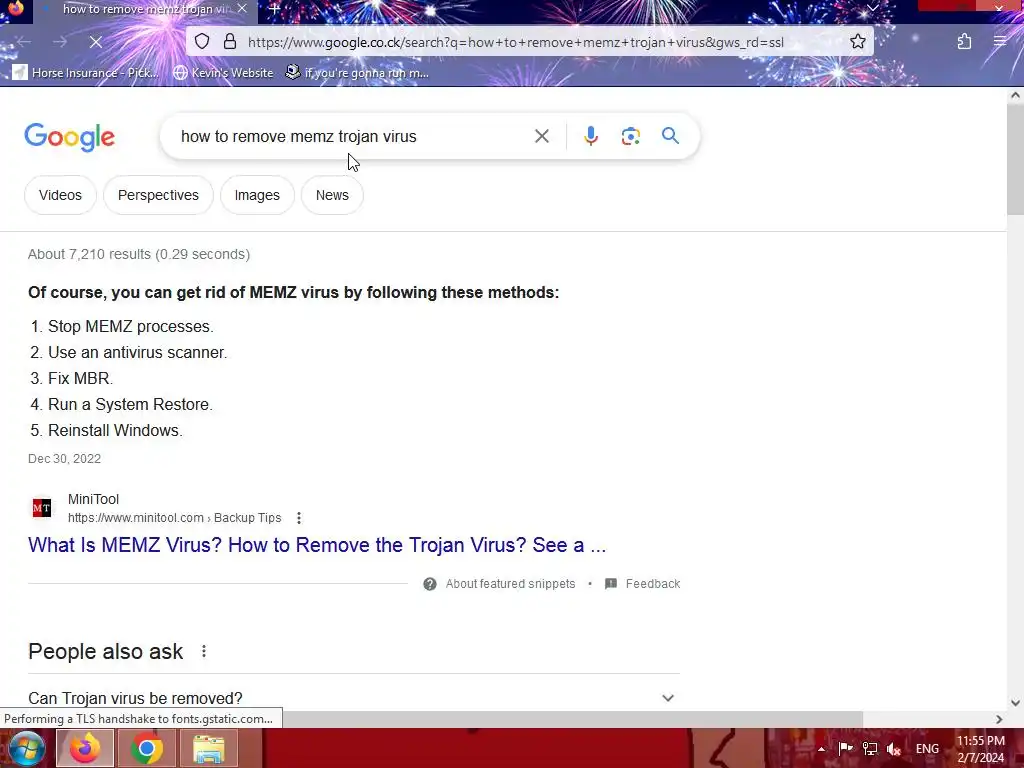Image resolution: width=1024 pixels, height=768 pixels.
Task: Click the Stop MEMZ processes step text
Action: click(x=131, y=327)
